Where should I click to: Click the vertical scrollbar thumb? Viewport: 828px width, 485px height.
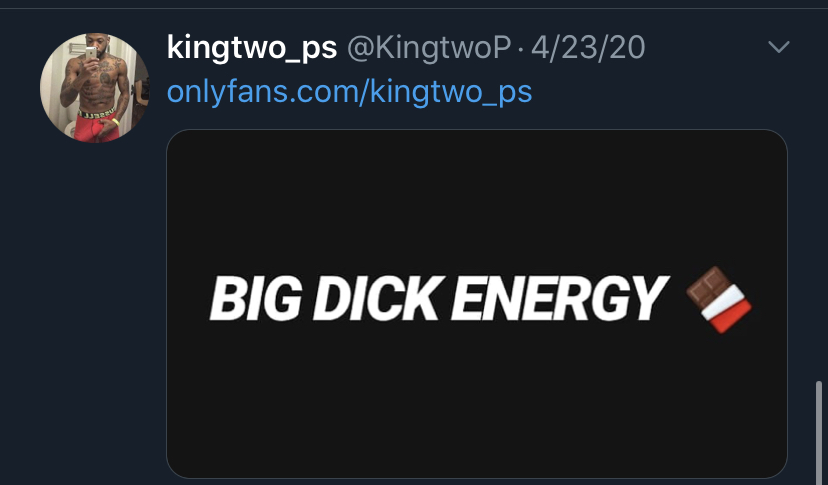818,432
